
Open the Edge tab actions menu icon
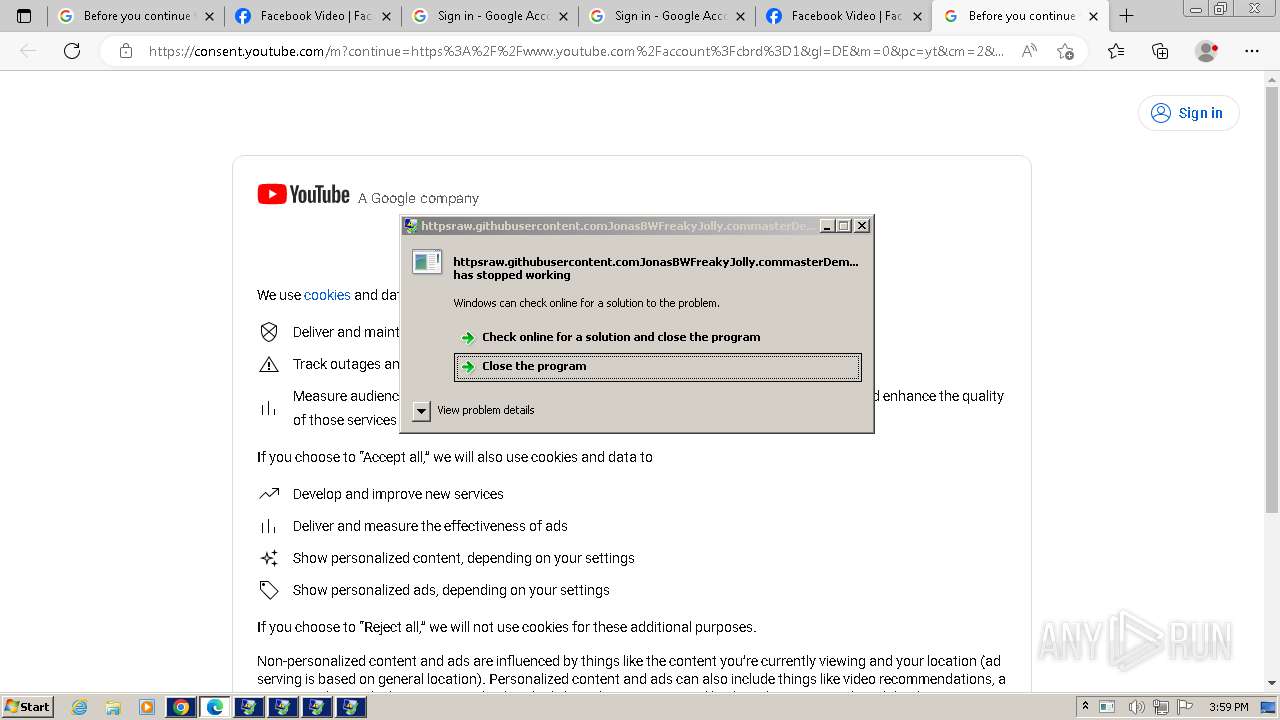(24, 16)
